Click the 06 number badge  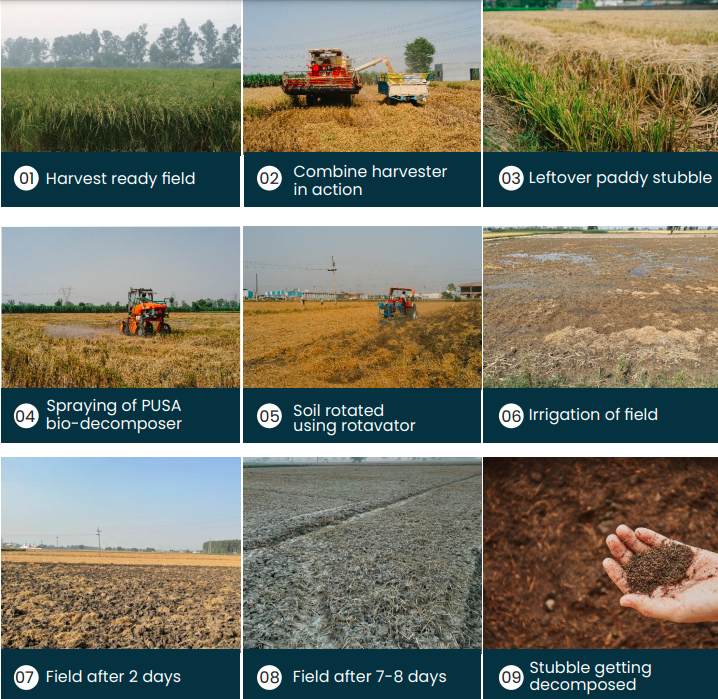511,416
